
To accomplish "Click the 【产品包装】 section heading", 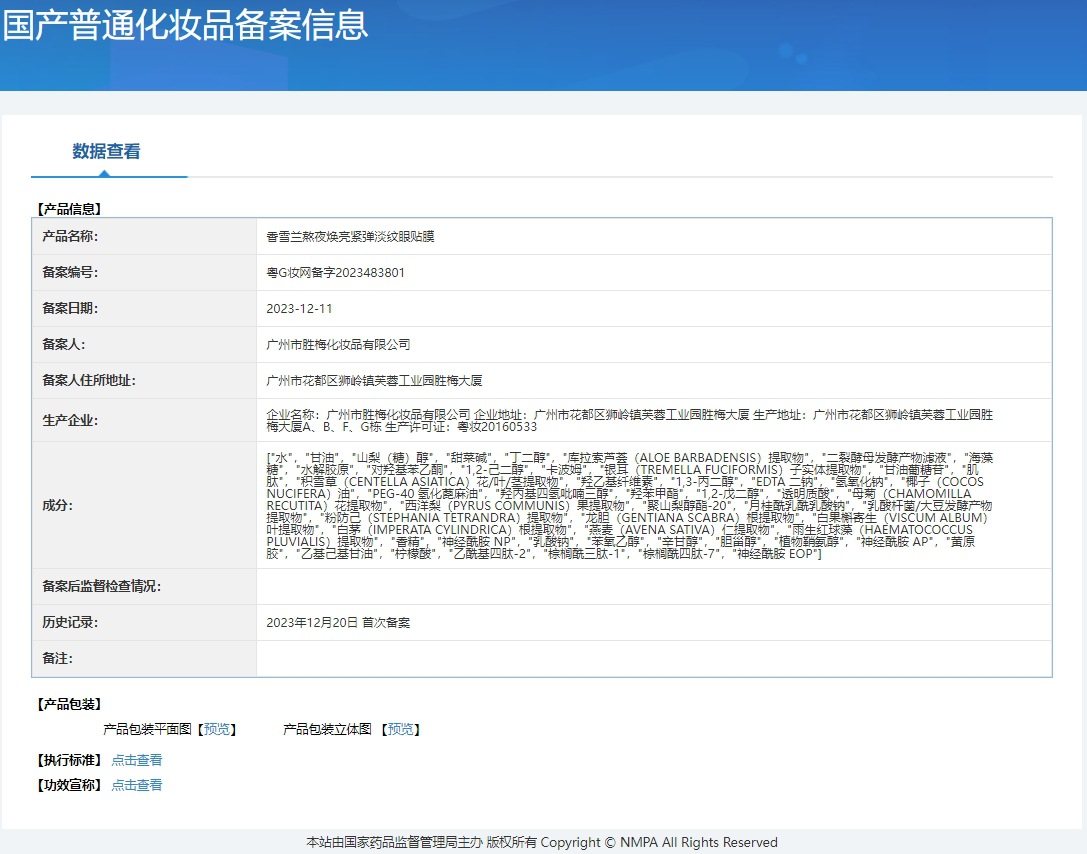I will coord(69,704).
